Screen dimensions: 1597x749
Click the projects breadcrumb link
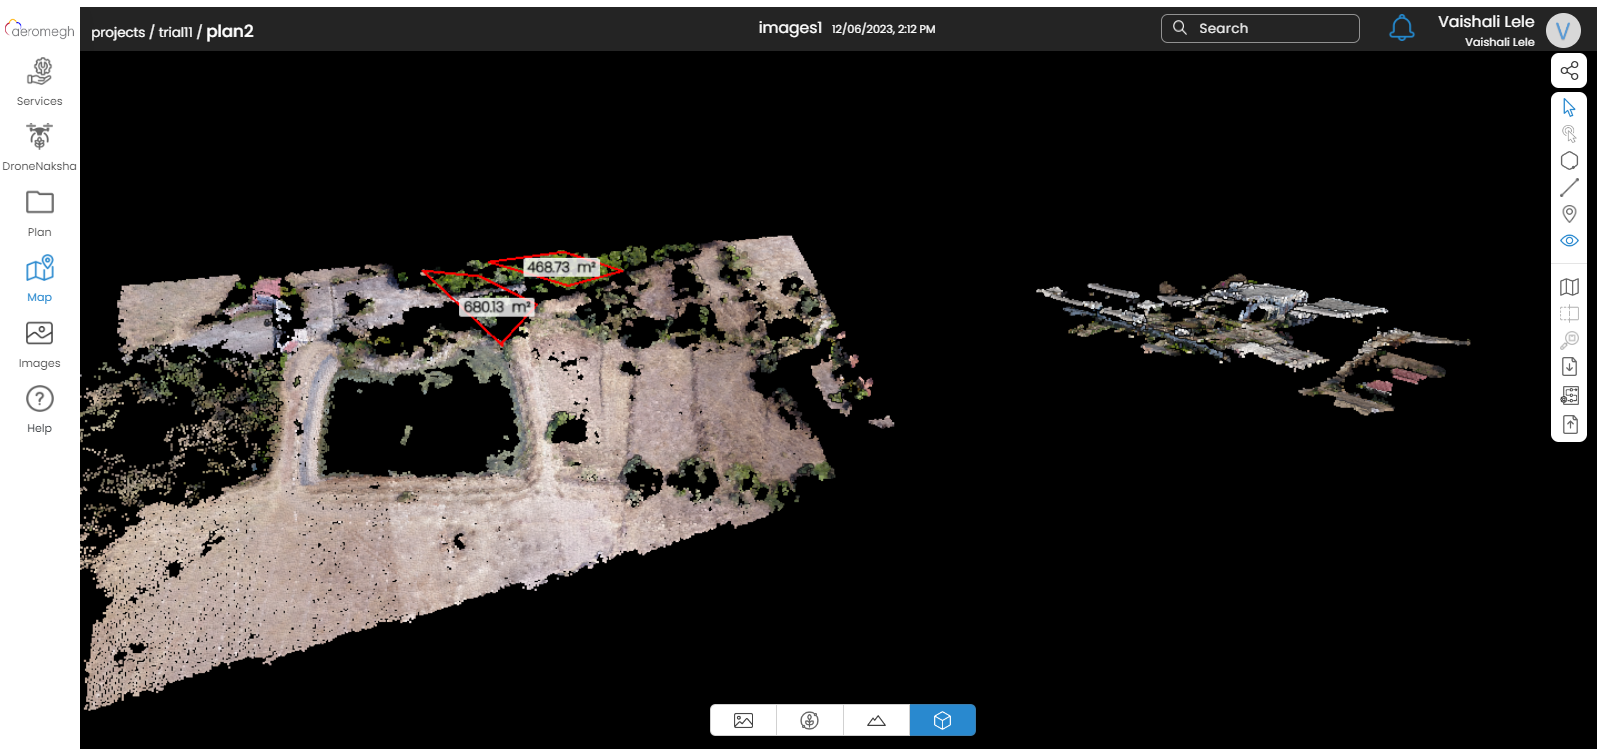point(118,32)
